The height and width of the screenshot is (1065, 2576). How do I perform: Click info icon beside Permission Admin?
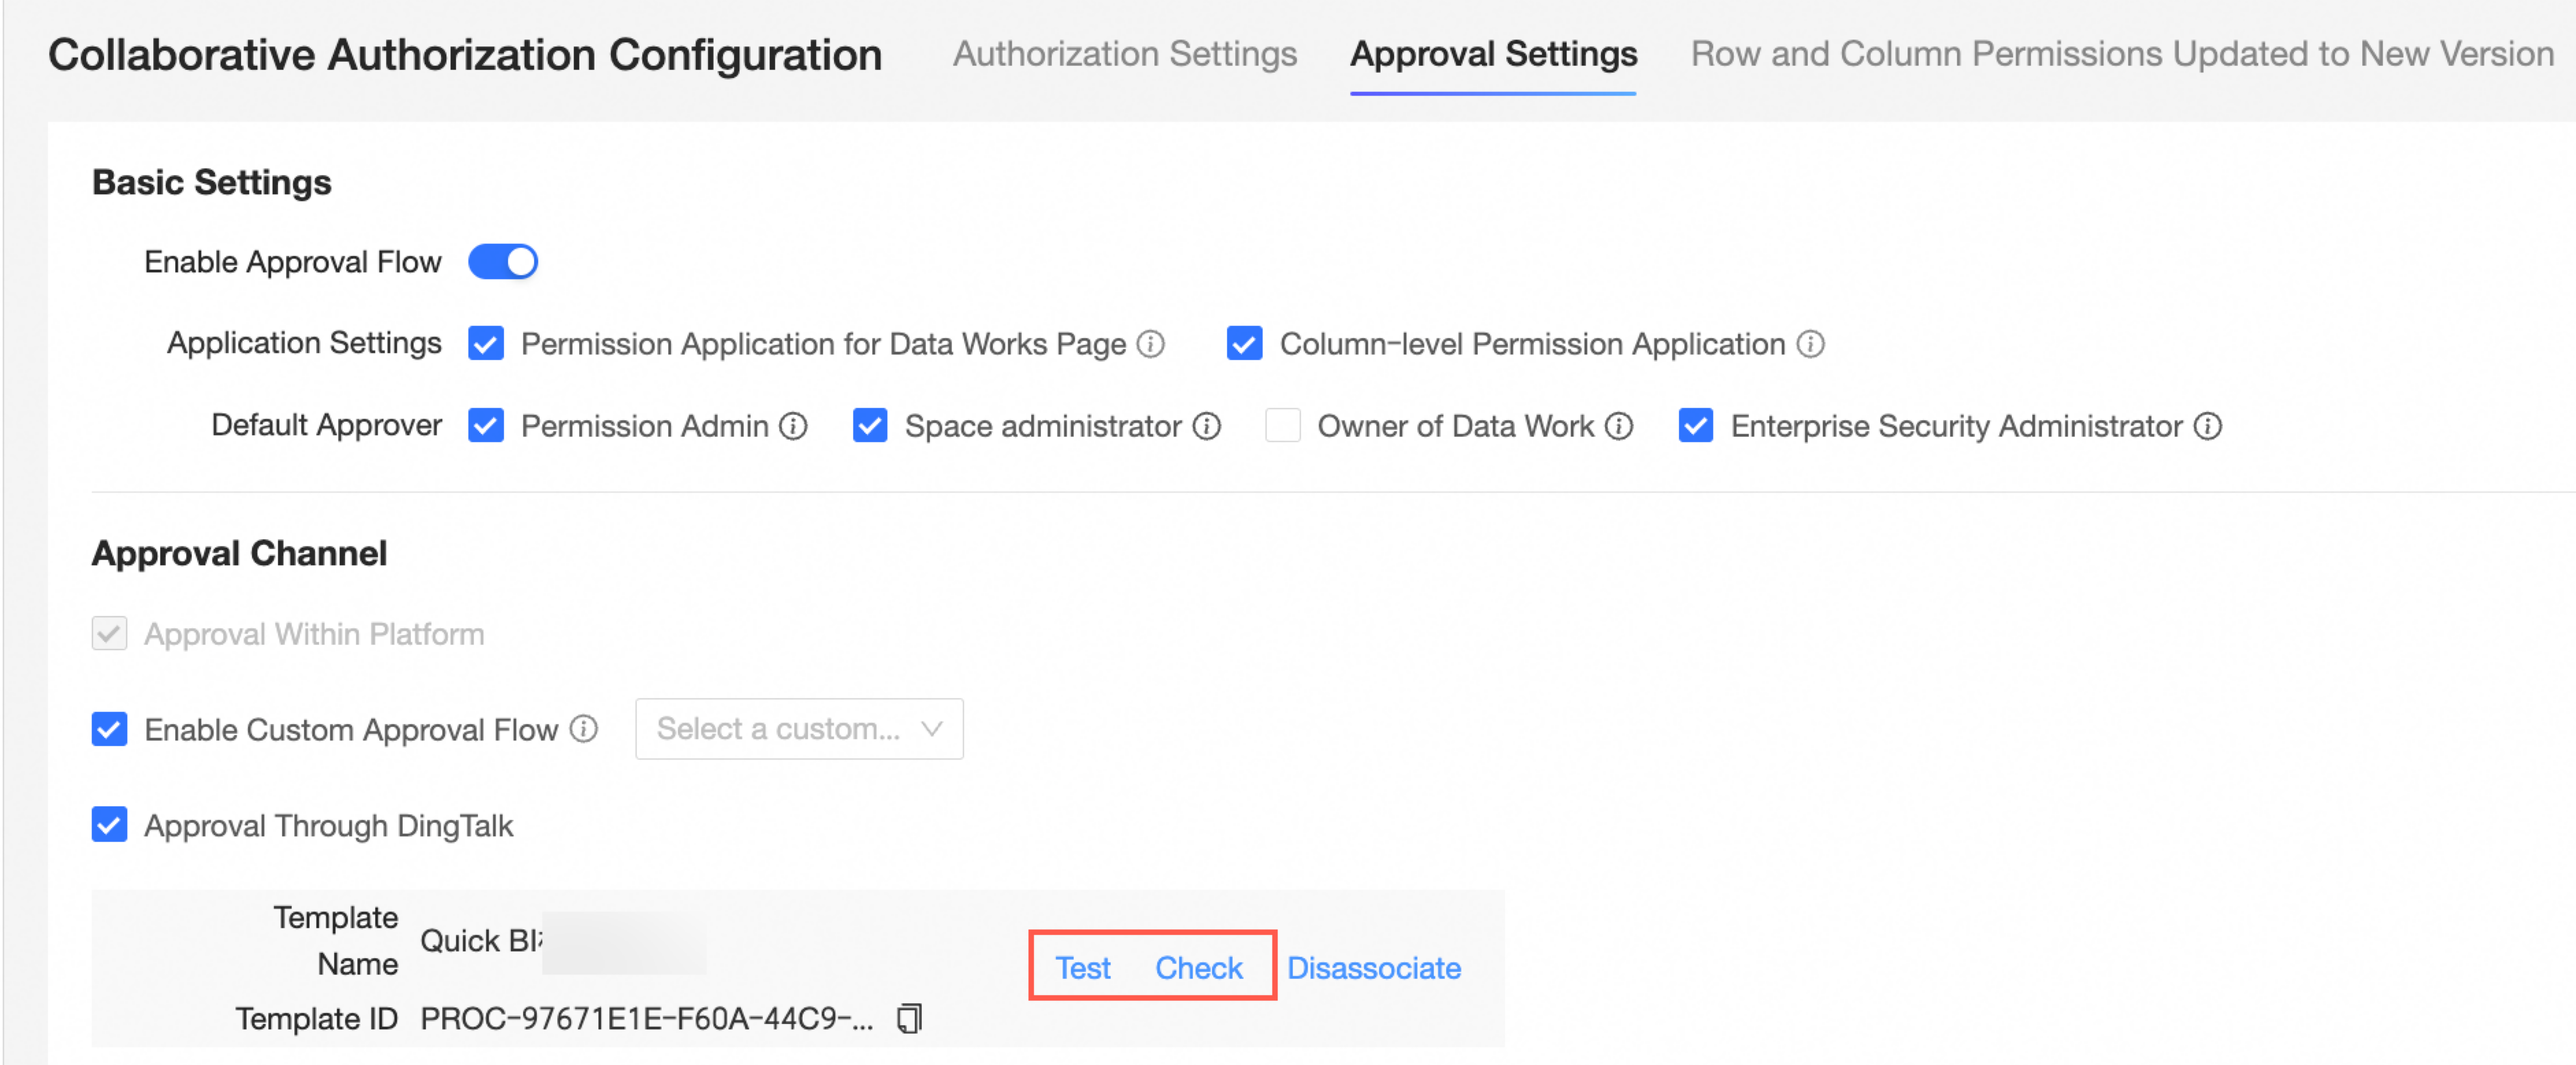click(x=793, y=427)
